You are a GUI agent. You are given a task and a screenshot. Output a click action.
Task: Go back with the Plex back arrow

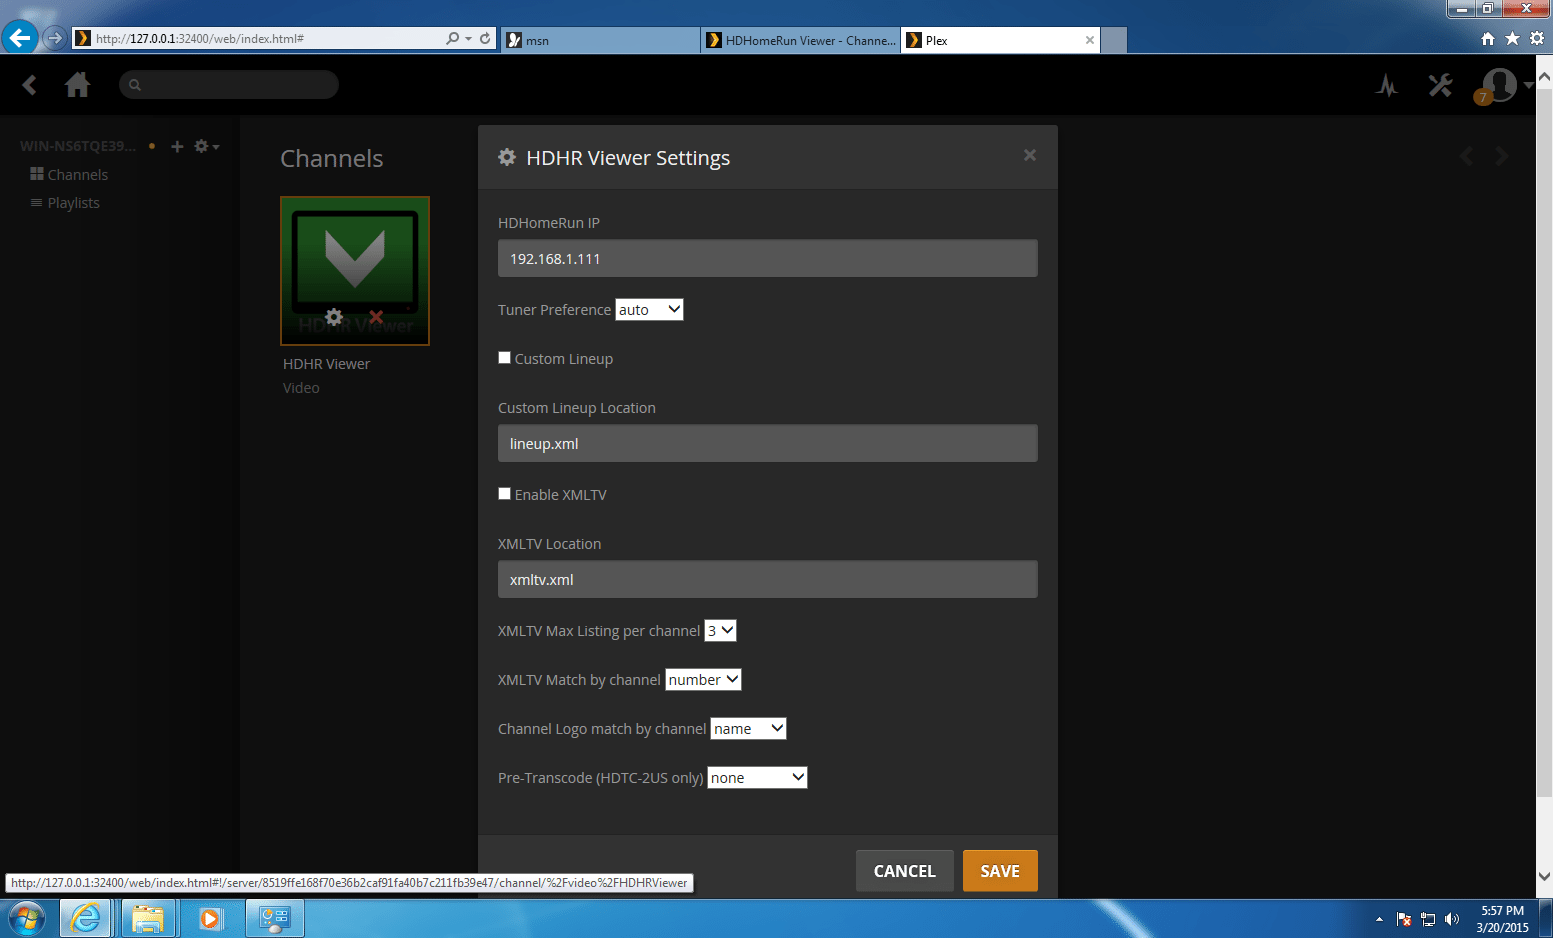pyautogui.click(x=30, y=85)
